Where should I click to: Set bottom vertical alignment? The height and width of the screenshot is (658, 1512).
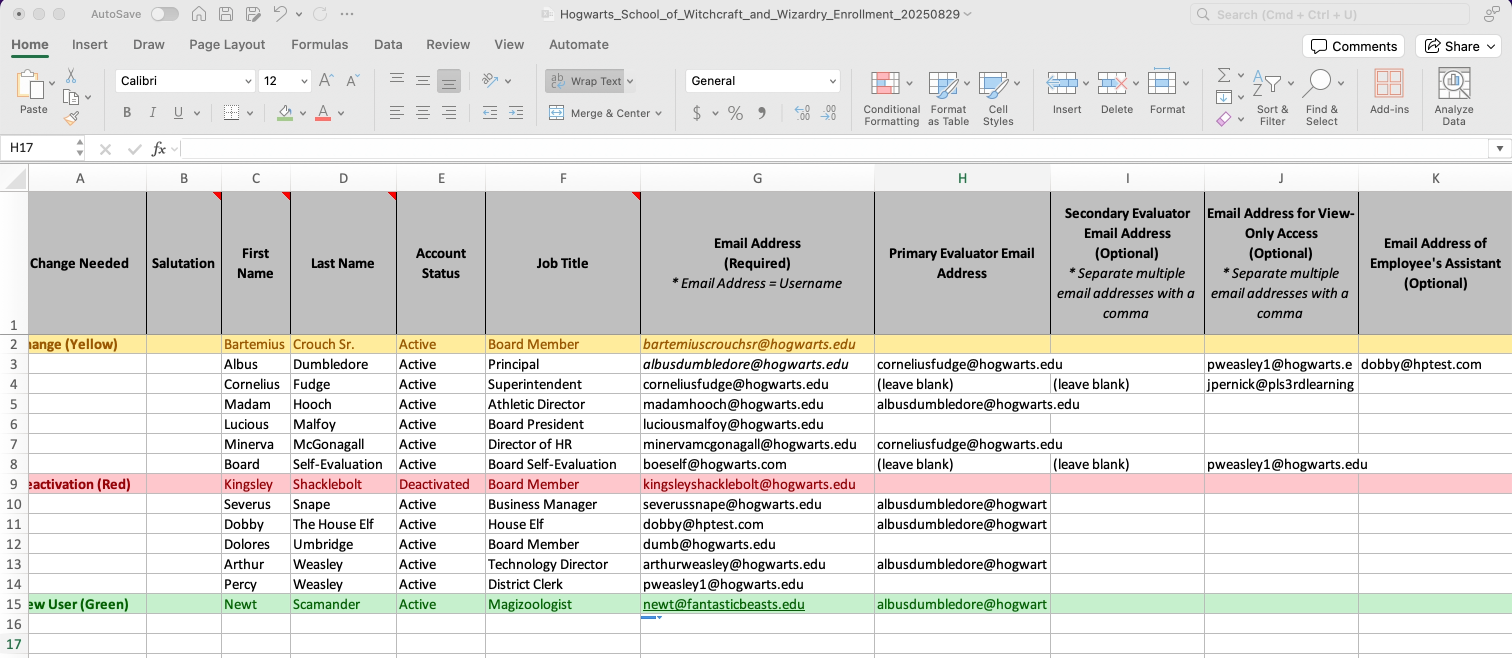(x=449, y=81)
